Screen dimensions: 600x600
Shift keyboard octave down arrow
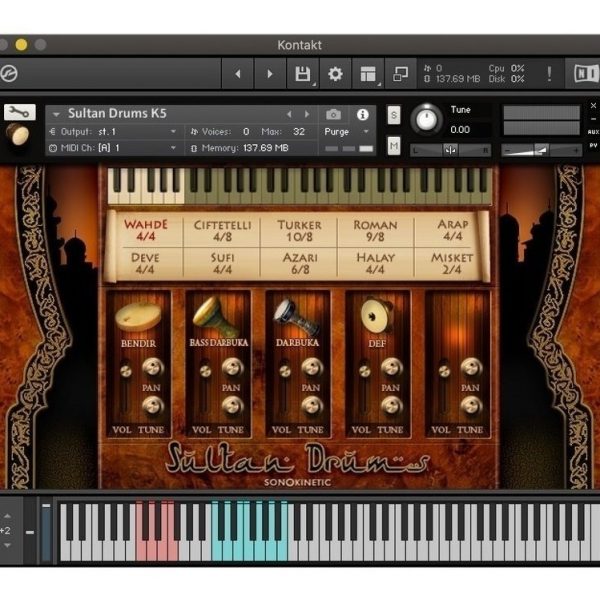(x=7, y=545)
